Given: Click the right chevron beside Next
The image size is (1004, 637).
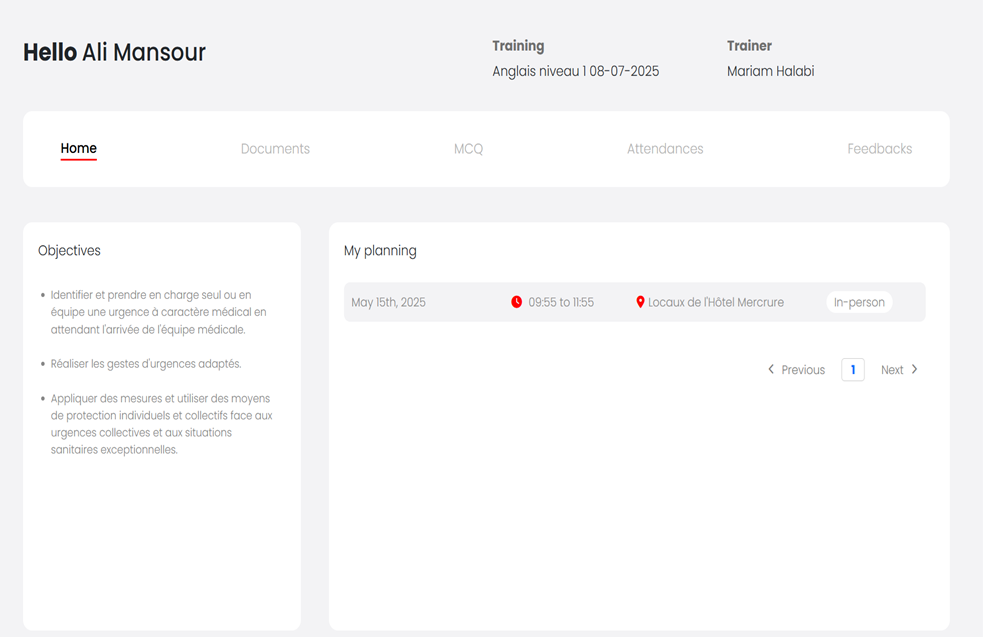Looking at the screenshot, I should pyautogui.click(x=914, y=369).
